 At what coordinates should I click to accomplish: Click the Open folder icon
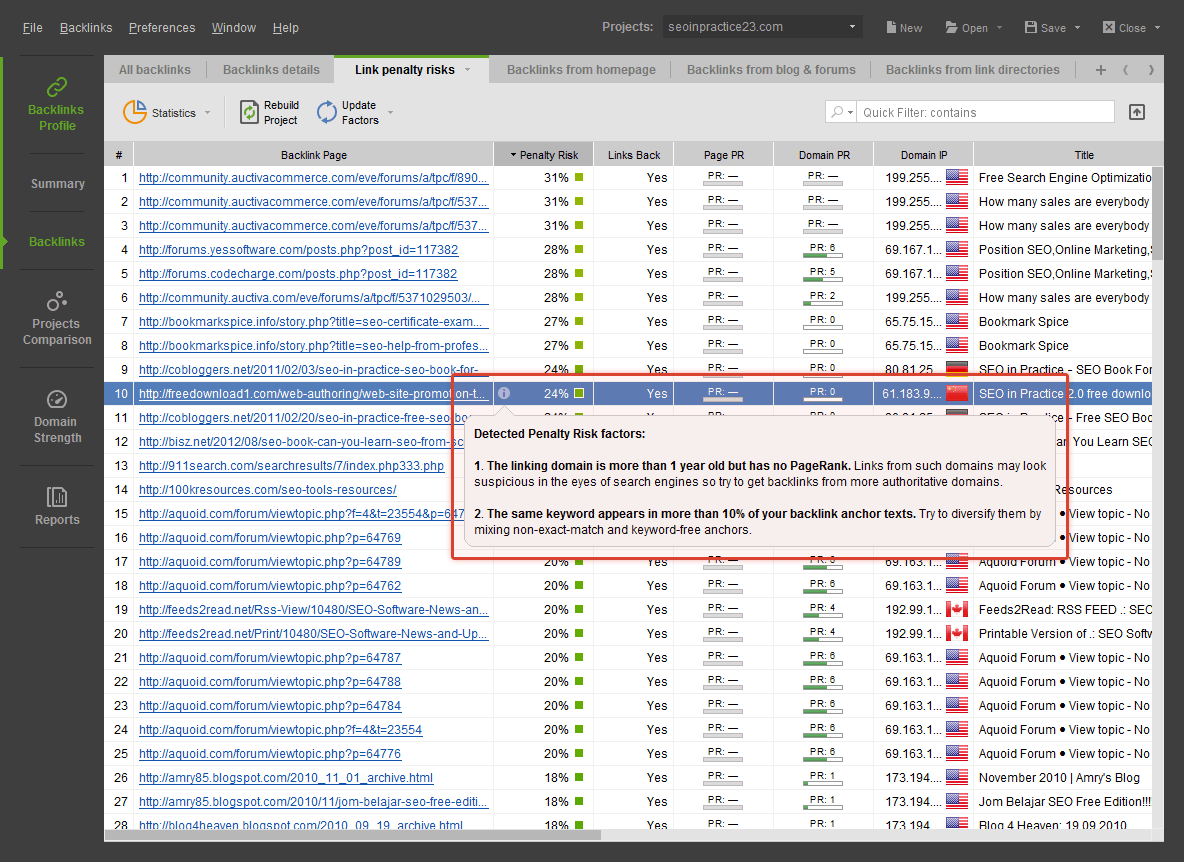[x=951, y=27]
